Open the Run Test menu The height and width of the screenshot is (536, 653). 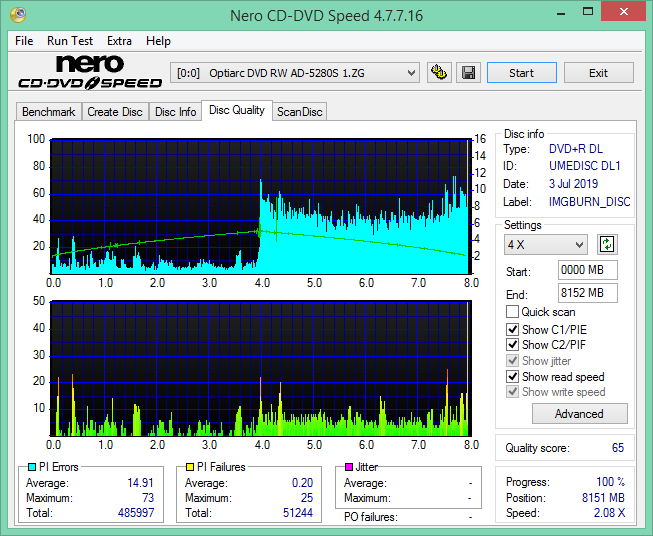pos(70,41)
